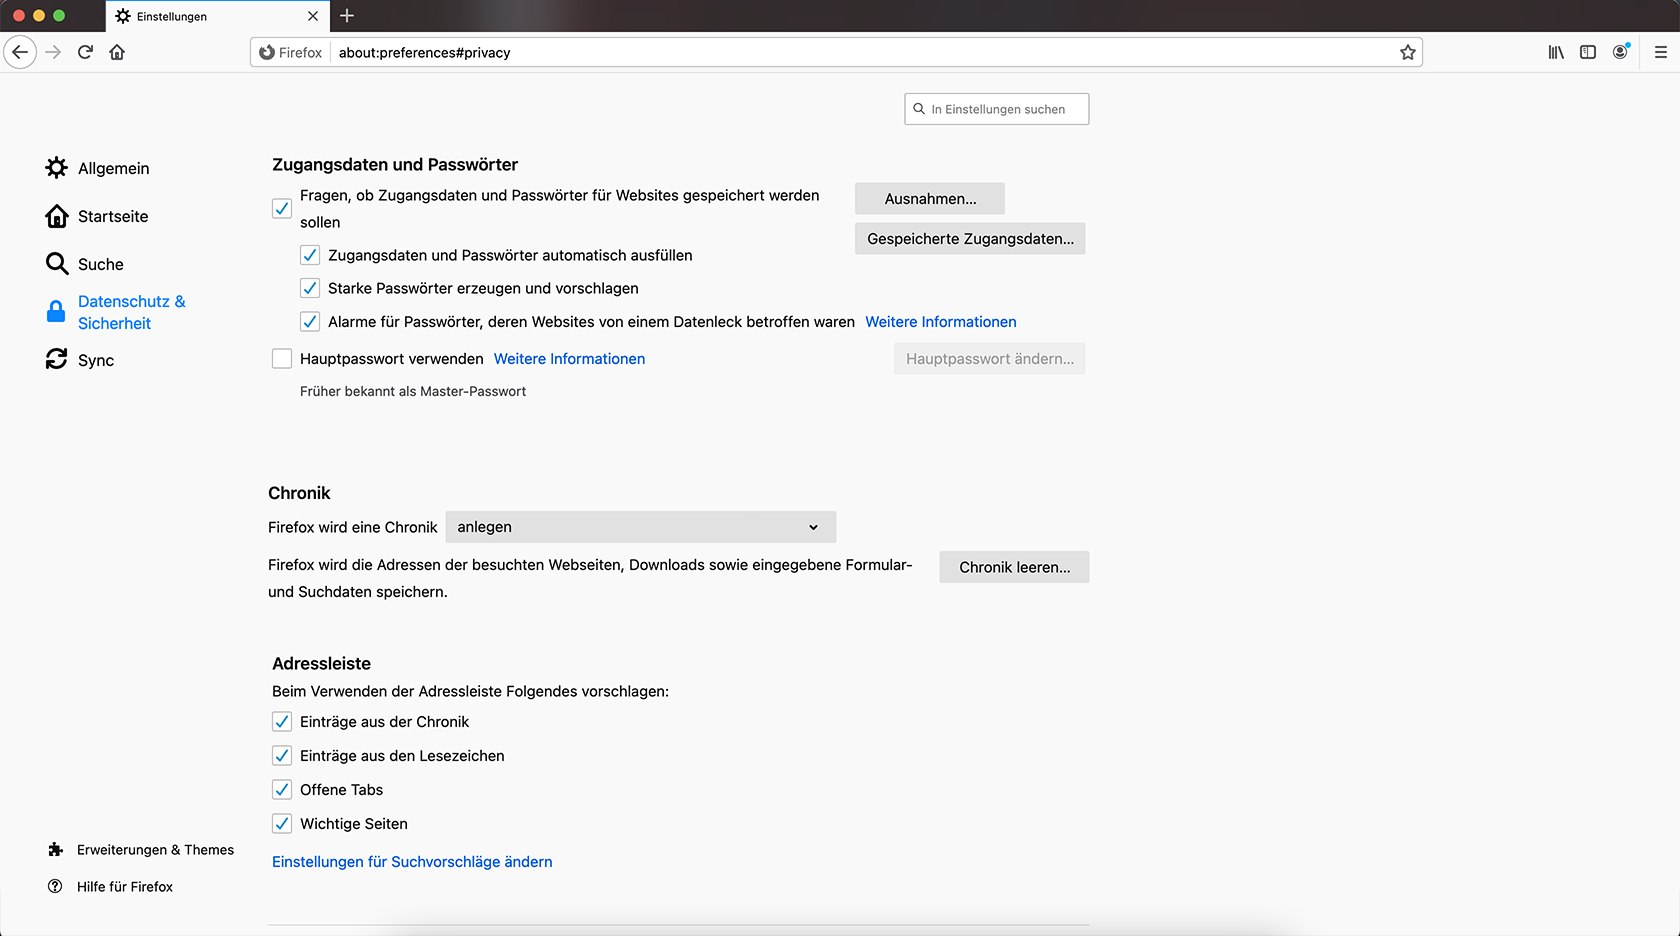Open Weitere Informationen about Datenleck alarms
Image resolution: width=1680 pixels, height=936 pixels.
[x=941, y=322]
